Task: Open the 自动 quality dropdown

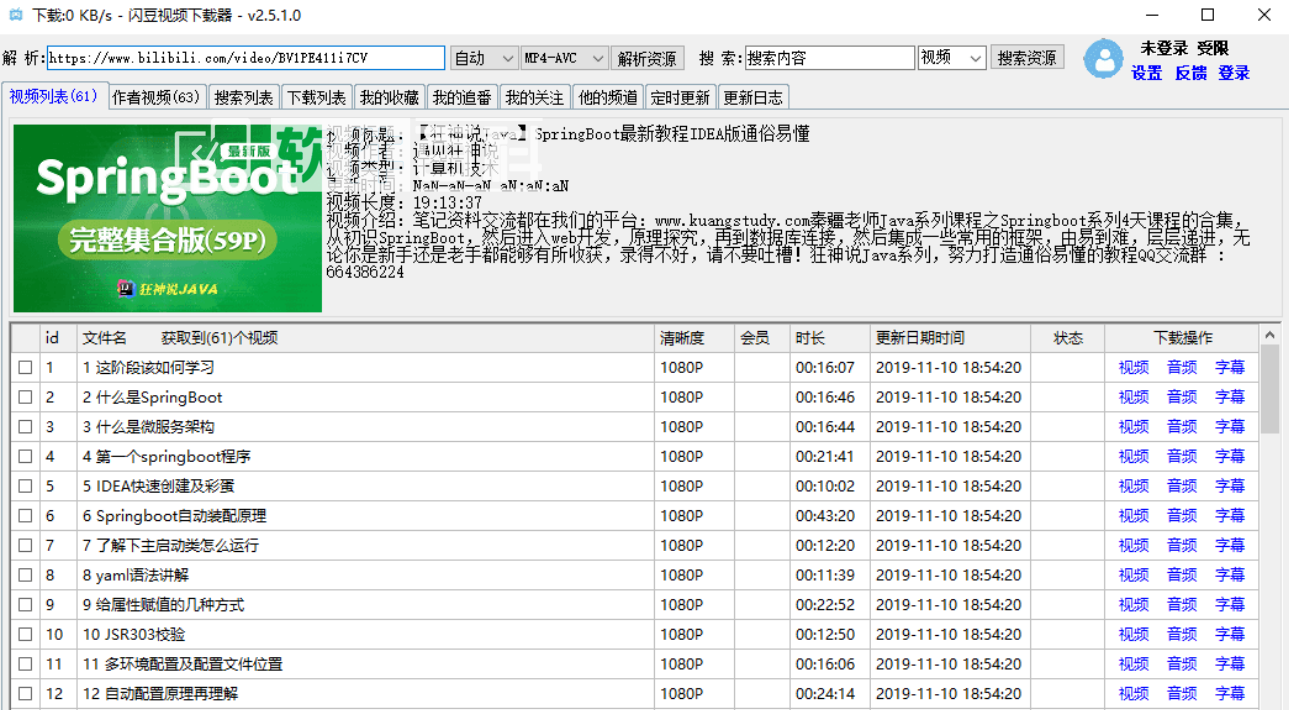Action: tap(484, 58)
